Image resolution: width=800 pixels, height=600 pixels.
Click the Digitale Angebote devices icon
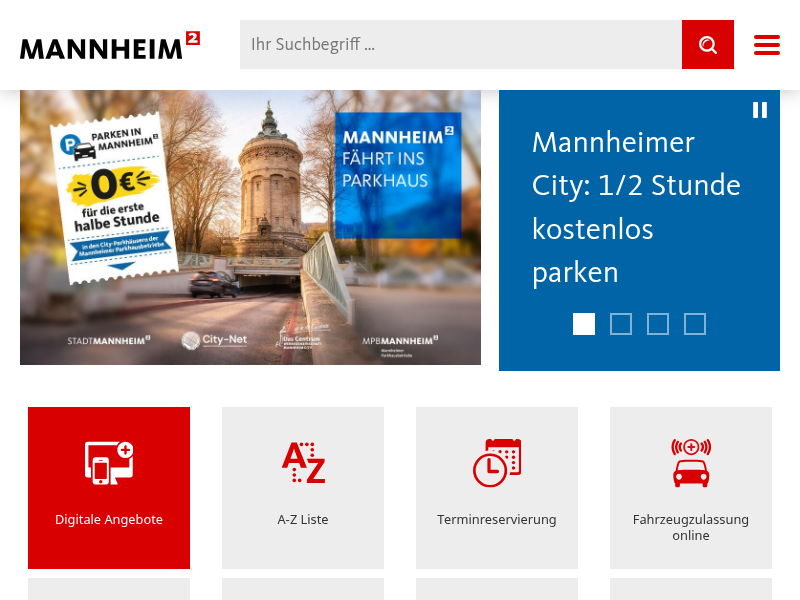109,463
